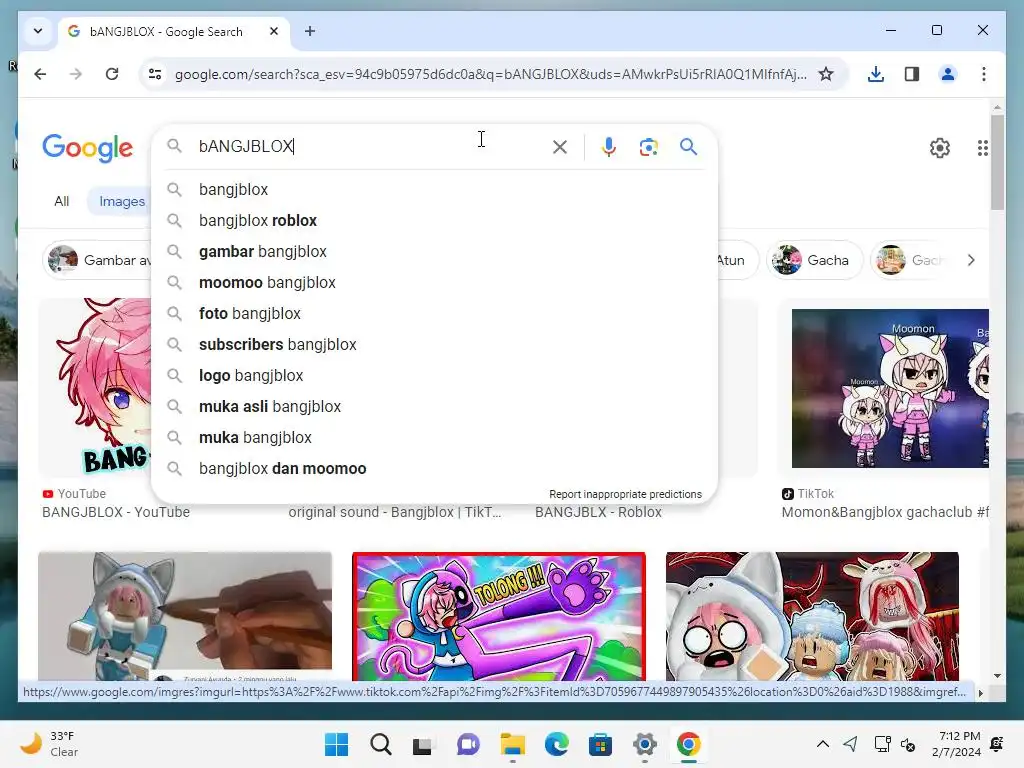This screenshot has width=1024, height=768.
Task: Open a new tab with plus button
Action: point(310,31)
